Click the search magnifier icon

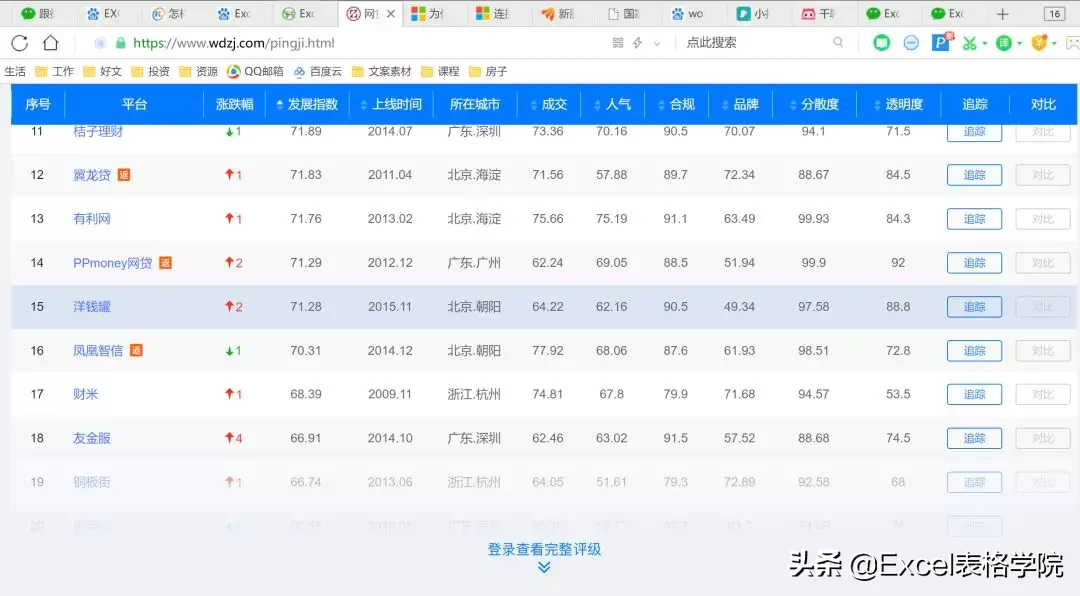838,43
